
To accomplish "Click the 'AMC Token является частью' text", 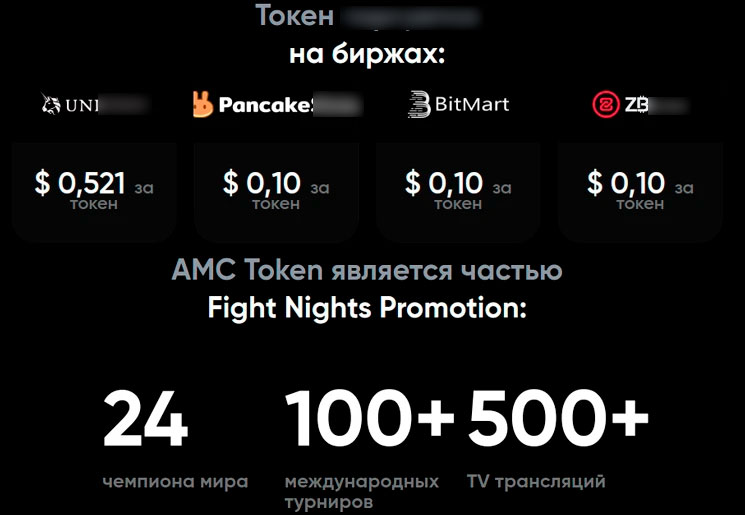I will coord(366,270).
